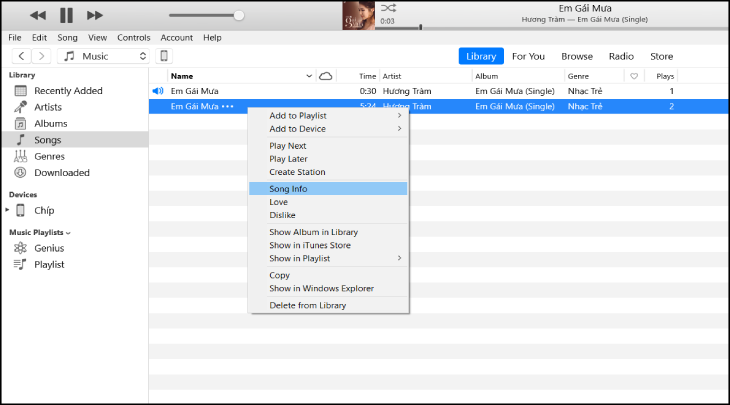
Task: Open the Edit menu
Action: tap(39, 38)
